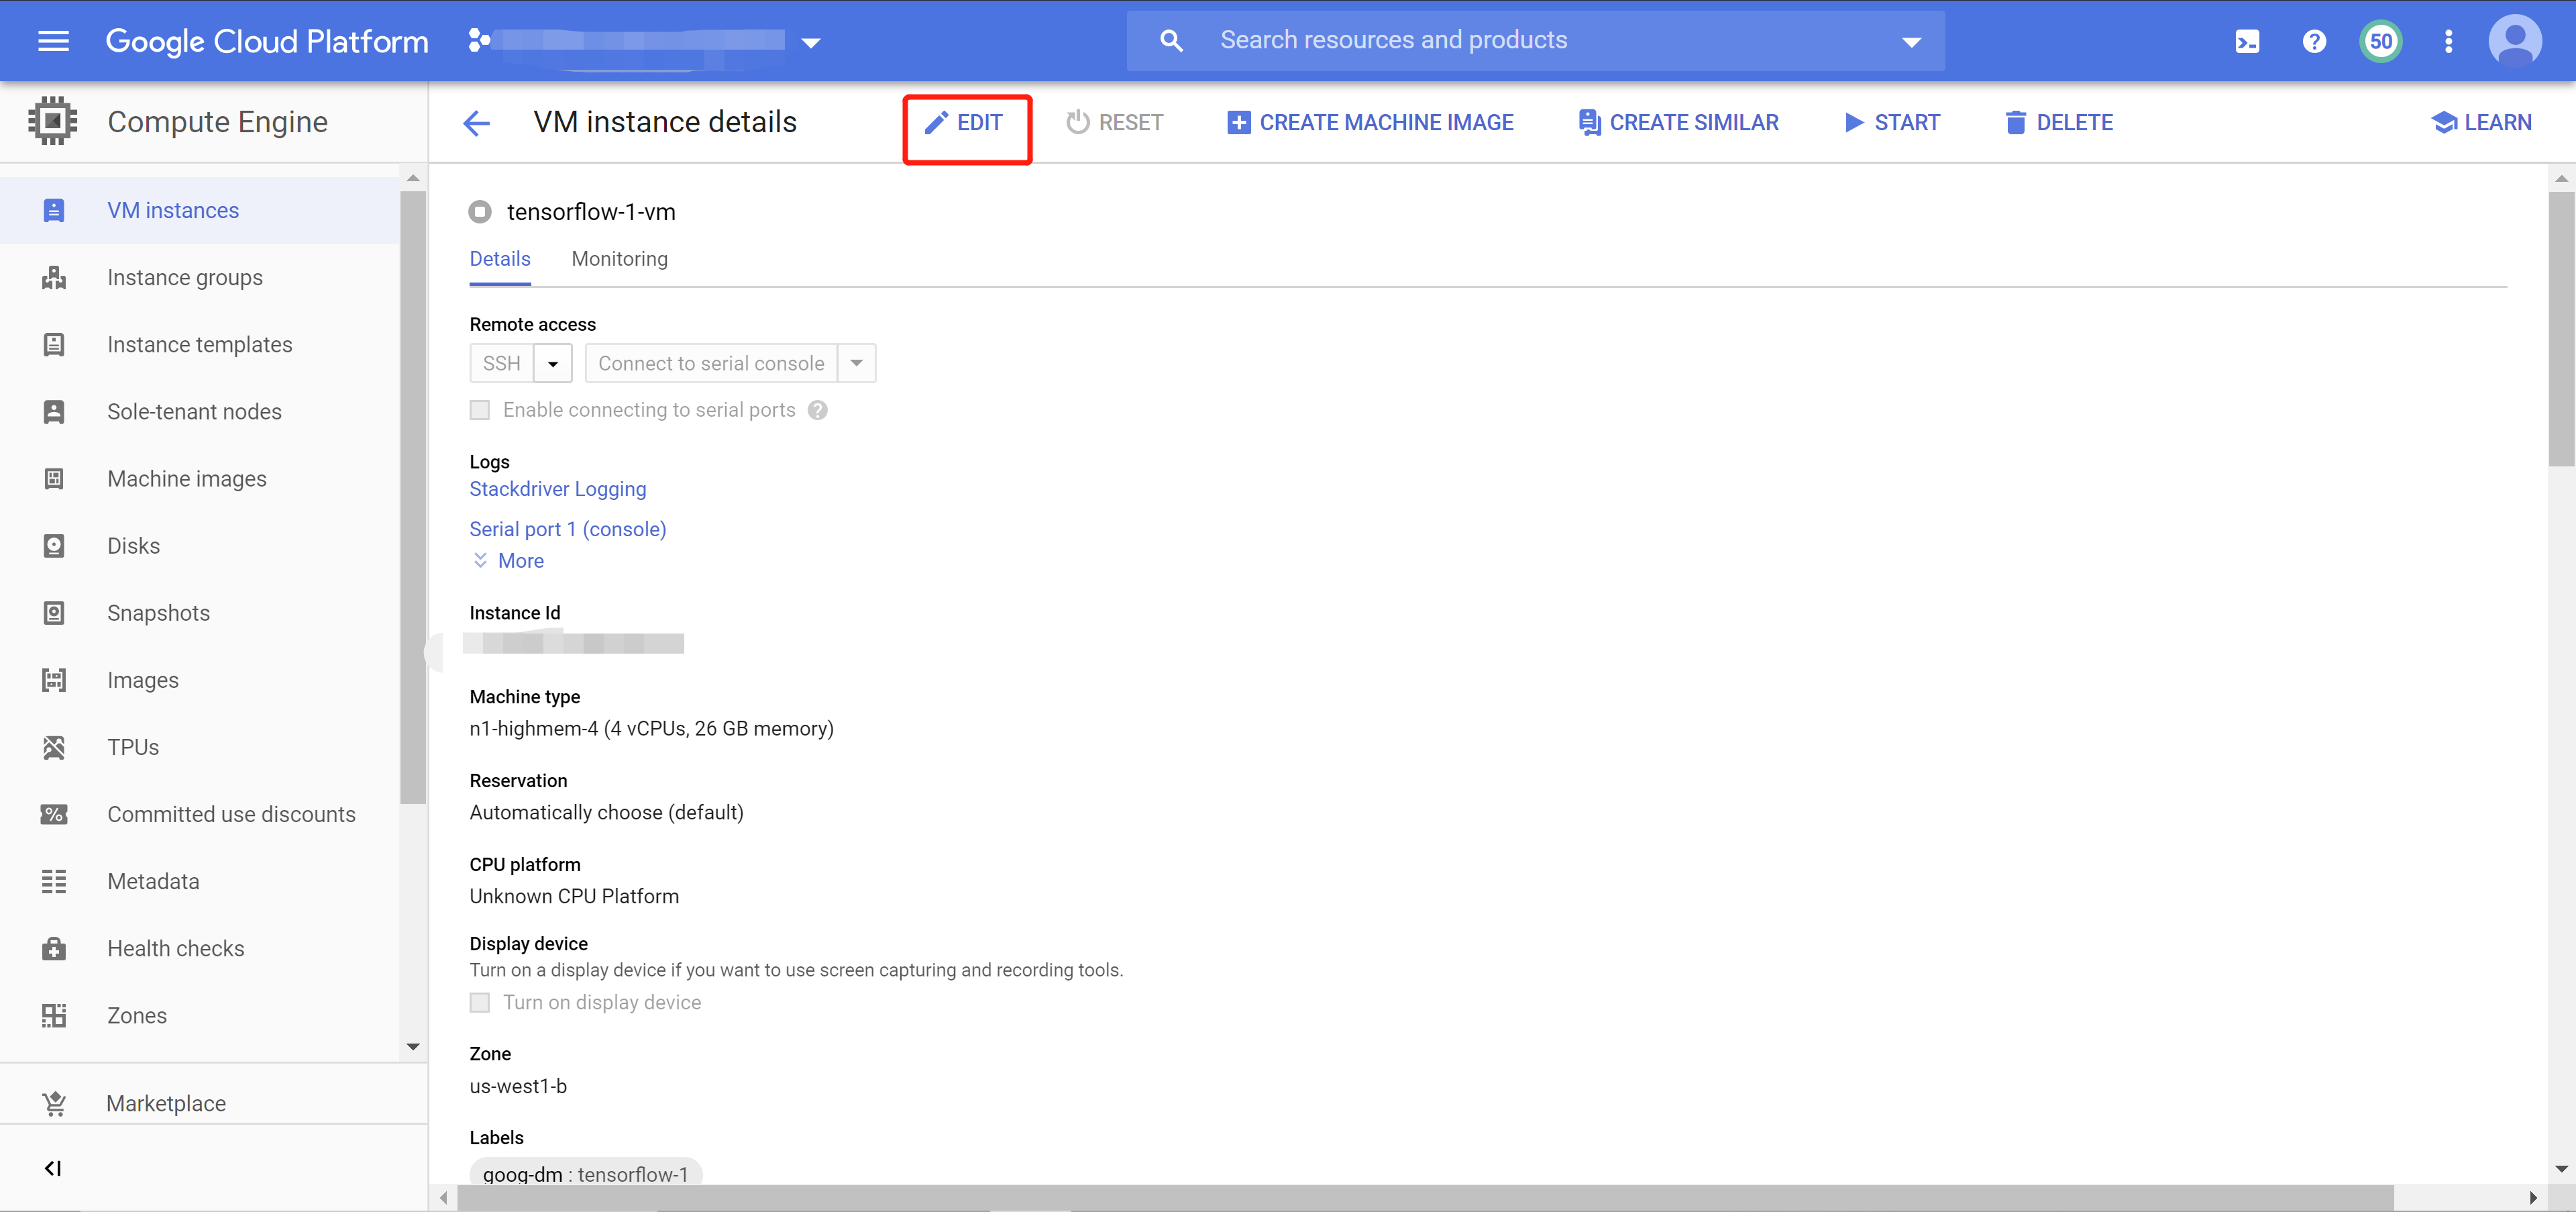
Task: Expand the SSH options dropdown arrow
Action: (552, 363)
